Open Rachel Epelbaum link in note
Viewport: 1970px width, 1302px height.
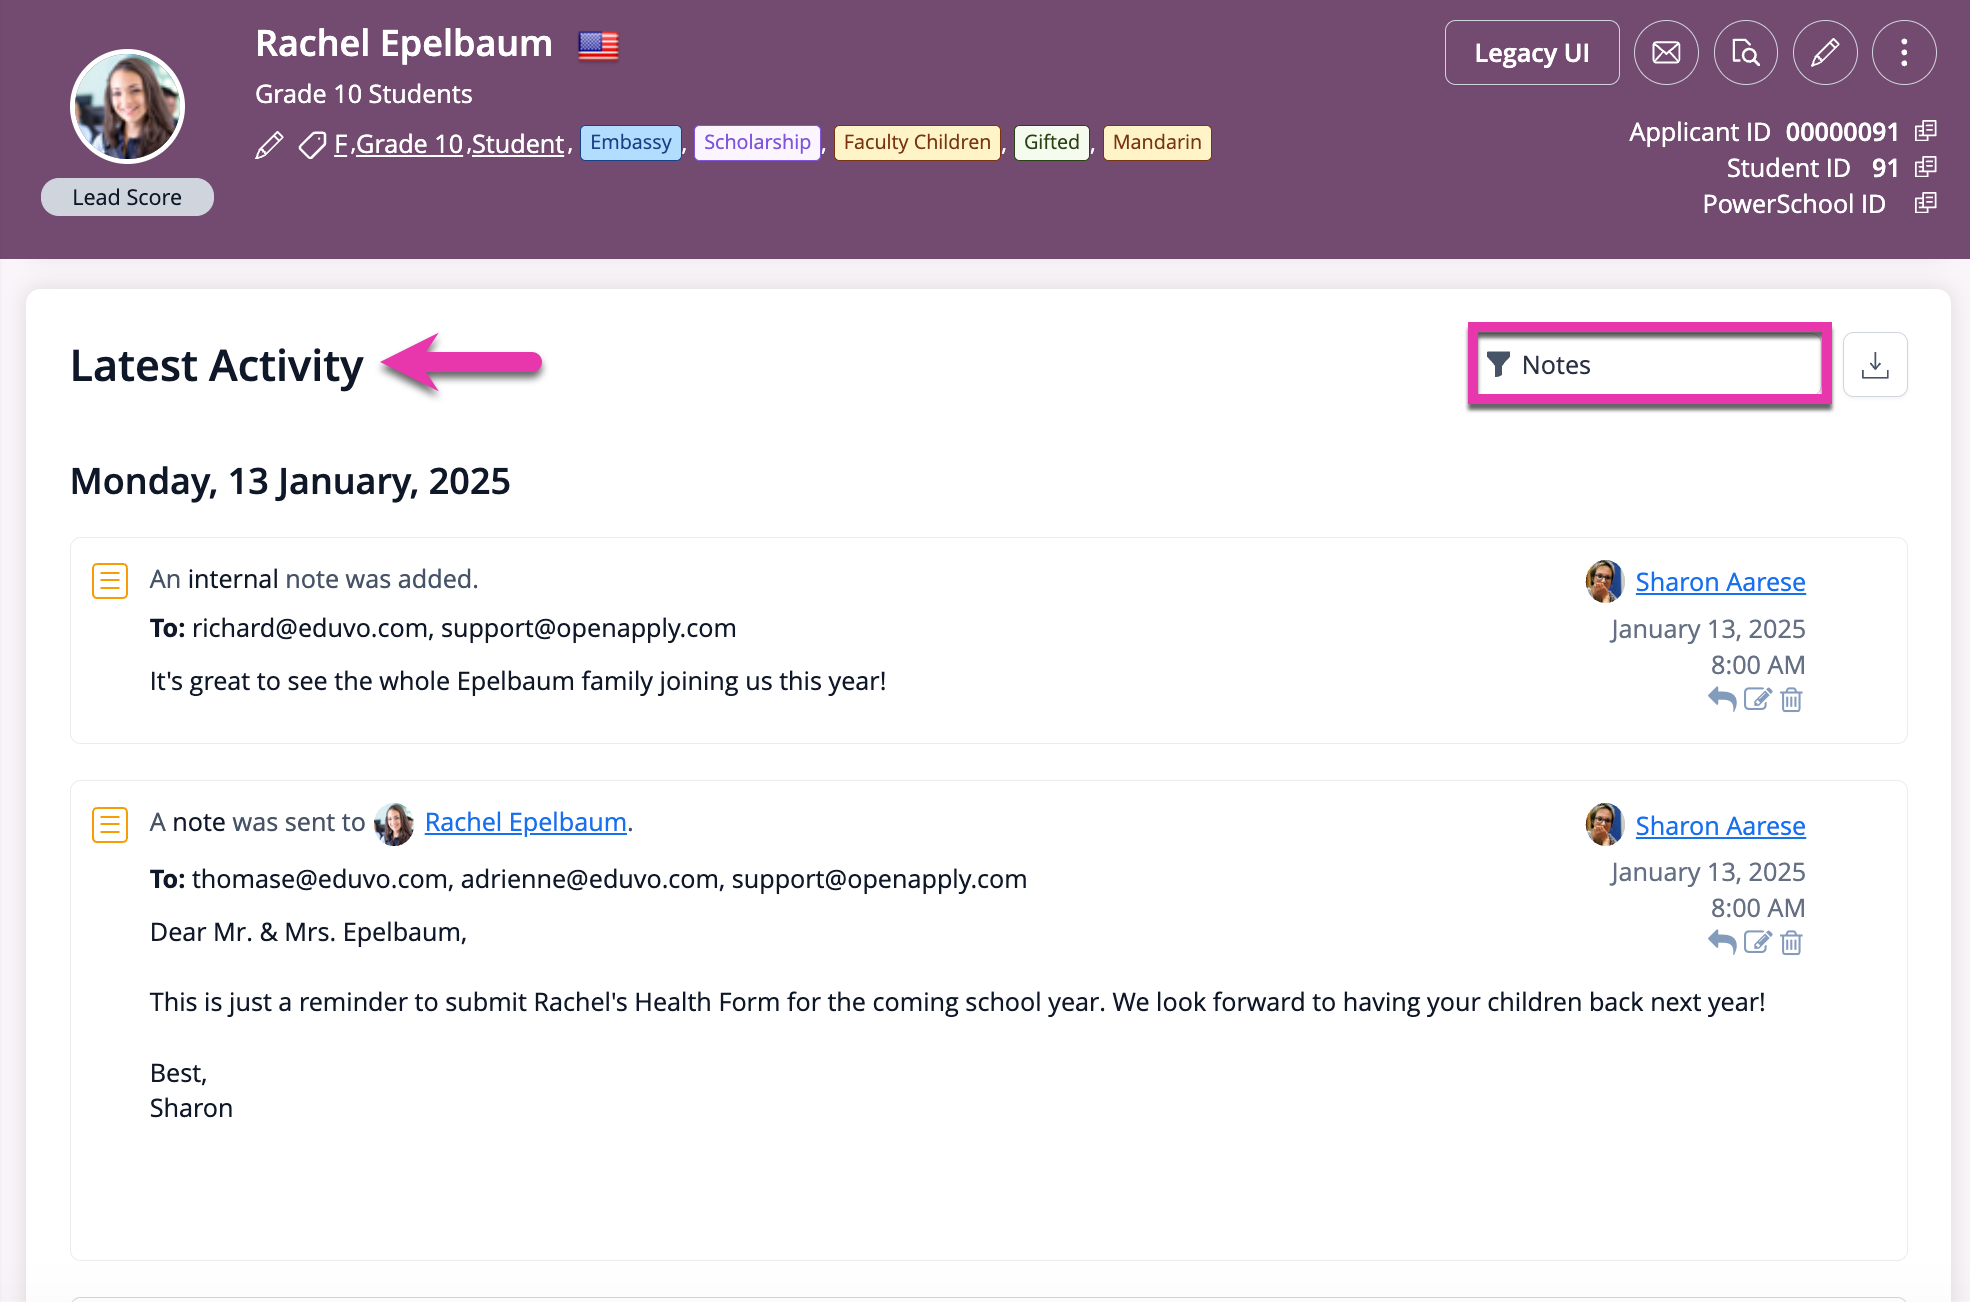(x=525, y=822)
